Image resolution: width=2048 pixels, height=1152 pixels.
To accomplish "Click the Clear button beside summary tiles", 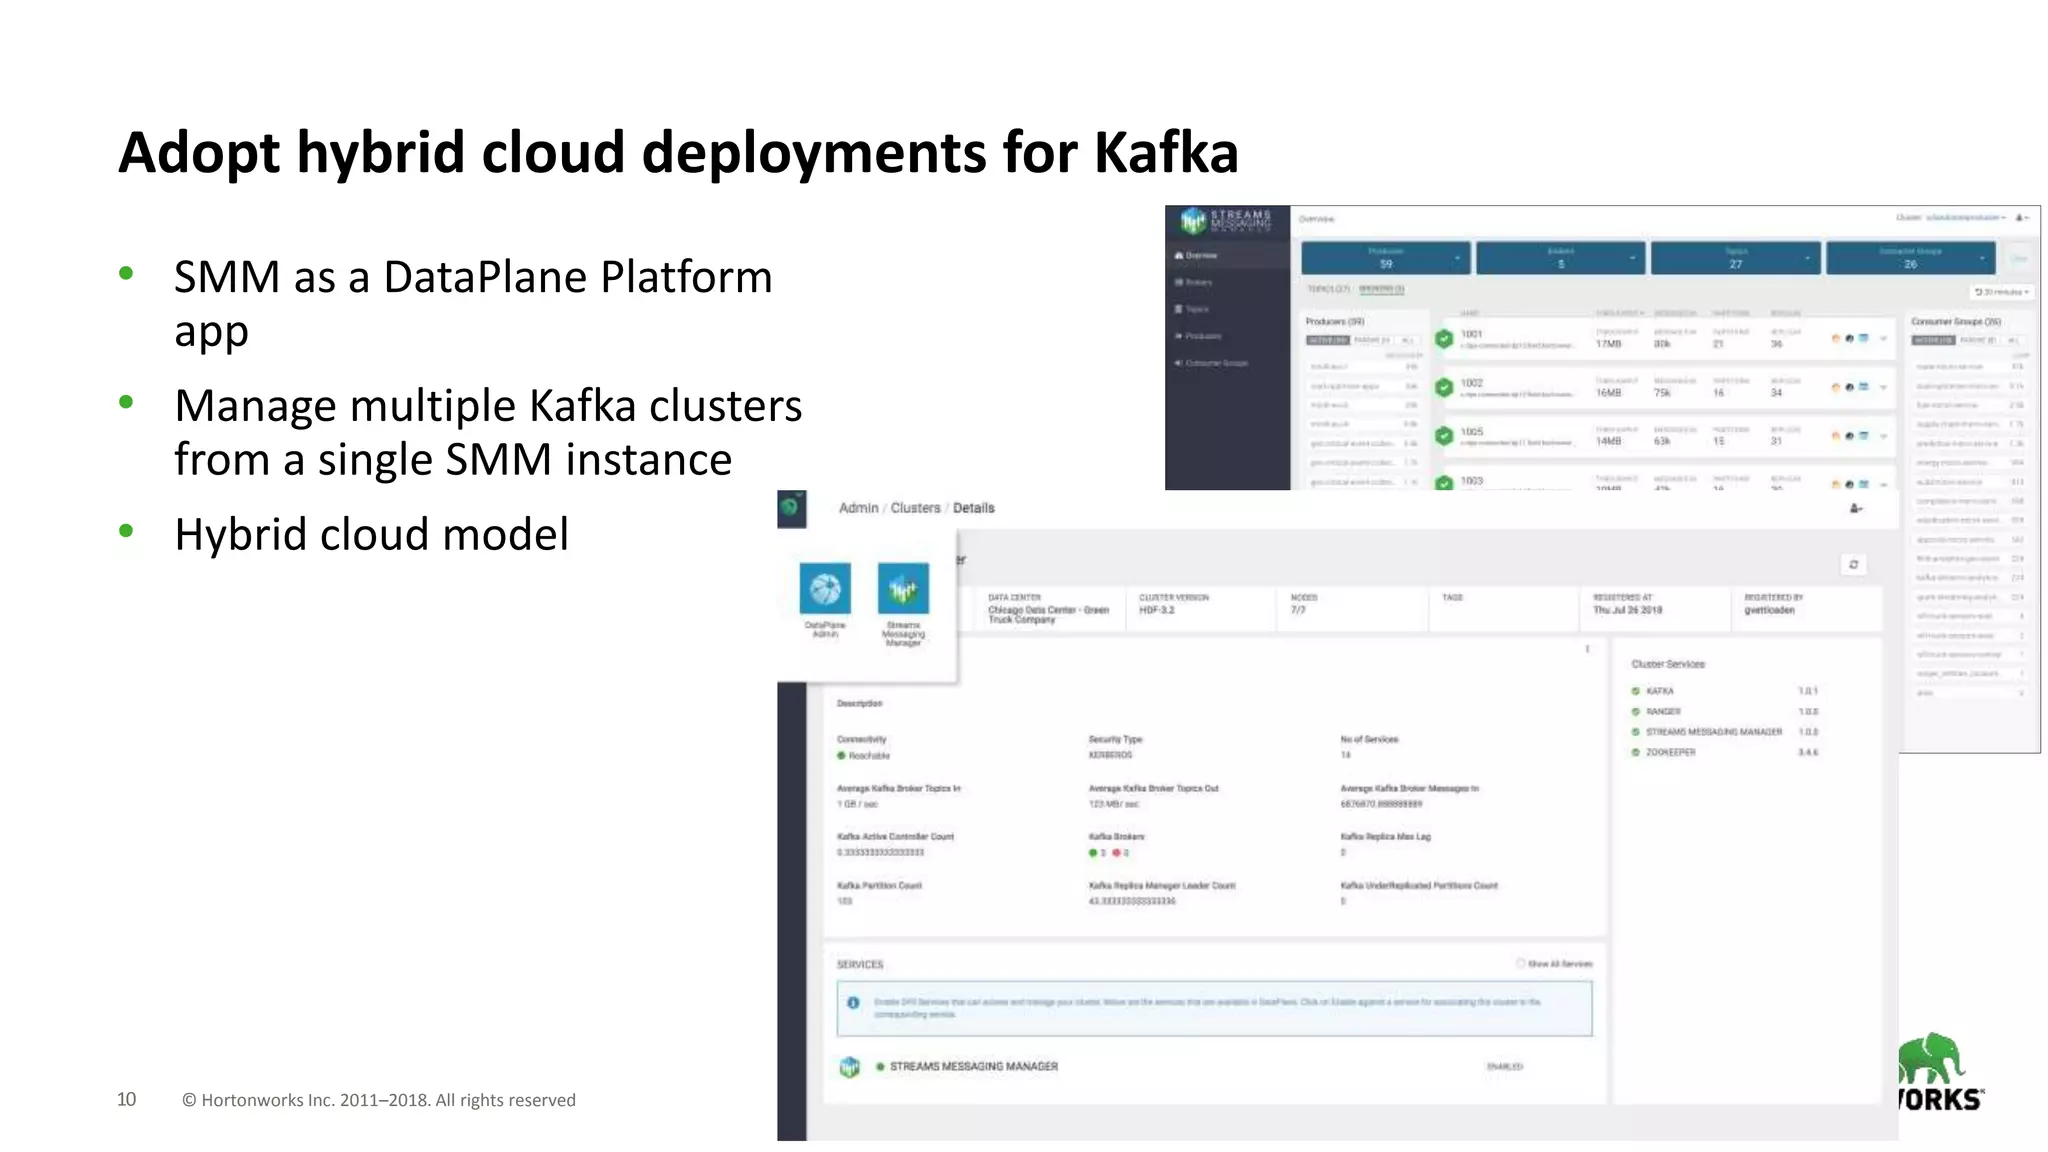I will coord(2019,259).
